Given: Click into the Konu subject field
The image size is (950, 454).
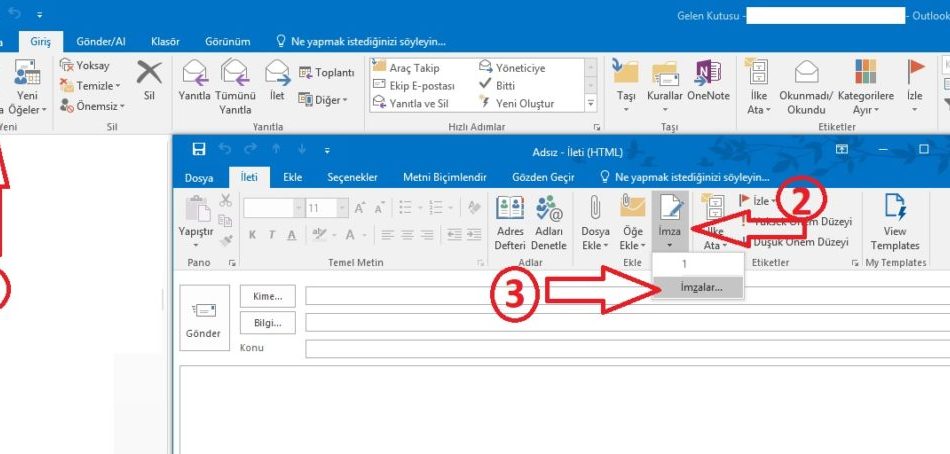Looking at the screenshot, I should [x=620, y=349].
